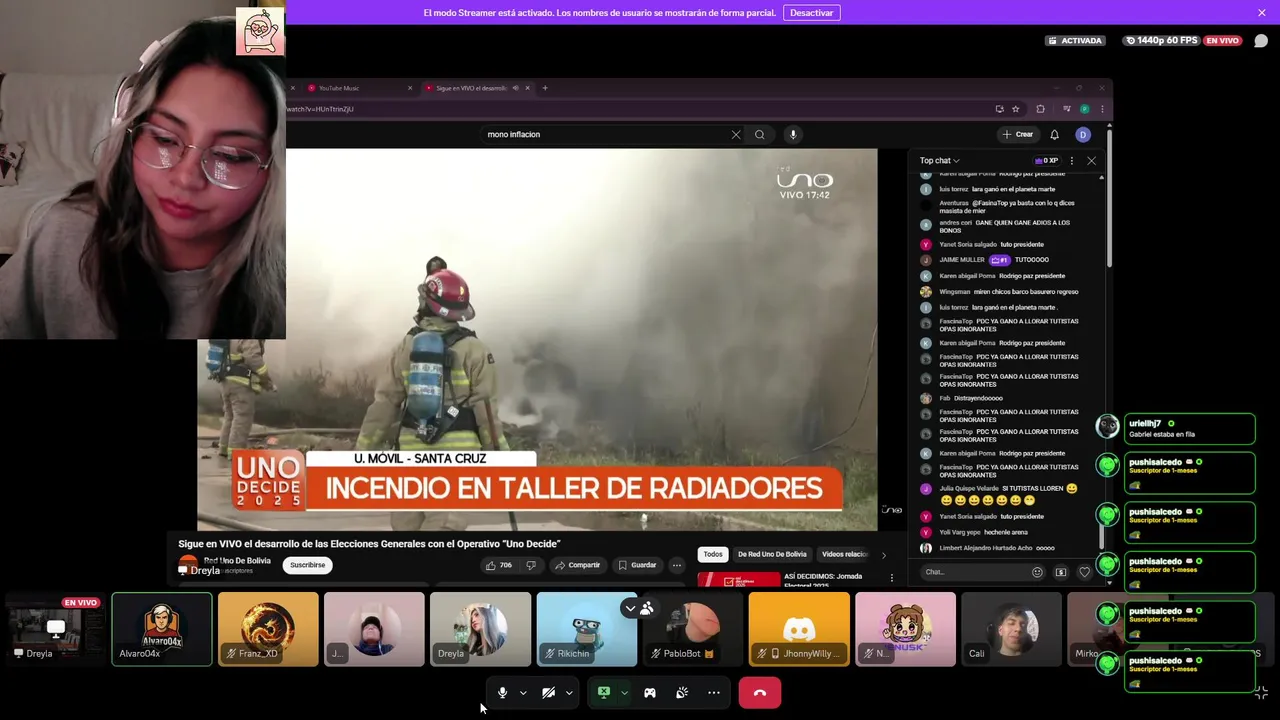The height and width of the screenshot is (720, 1280).
Task: Open the chat bubble icon at top right
Action: click(1261, 41)
